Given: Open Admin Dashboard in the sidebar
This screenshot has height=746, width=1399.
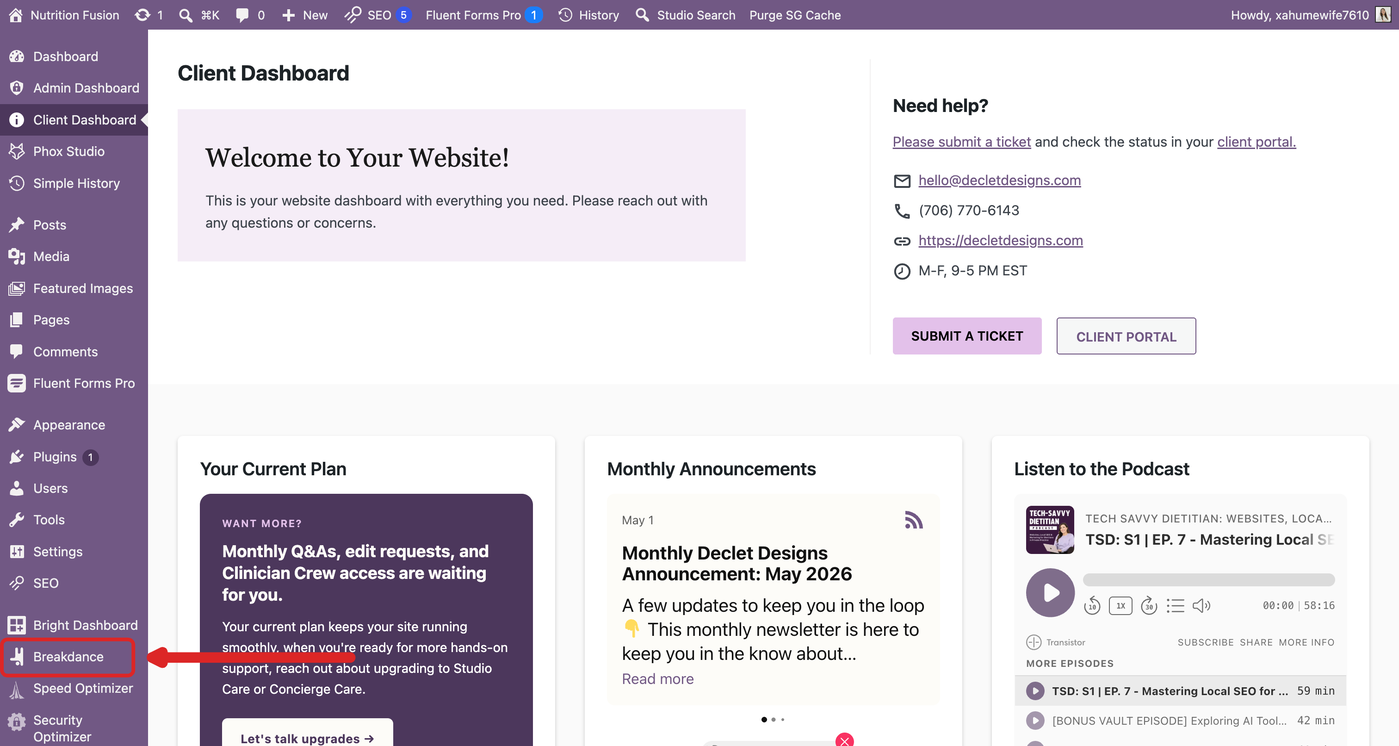Looking at the screenshot, I should pyautogui.click(x=73, y=88).
